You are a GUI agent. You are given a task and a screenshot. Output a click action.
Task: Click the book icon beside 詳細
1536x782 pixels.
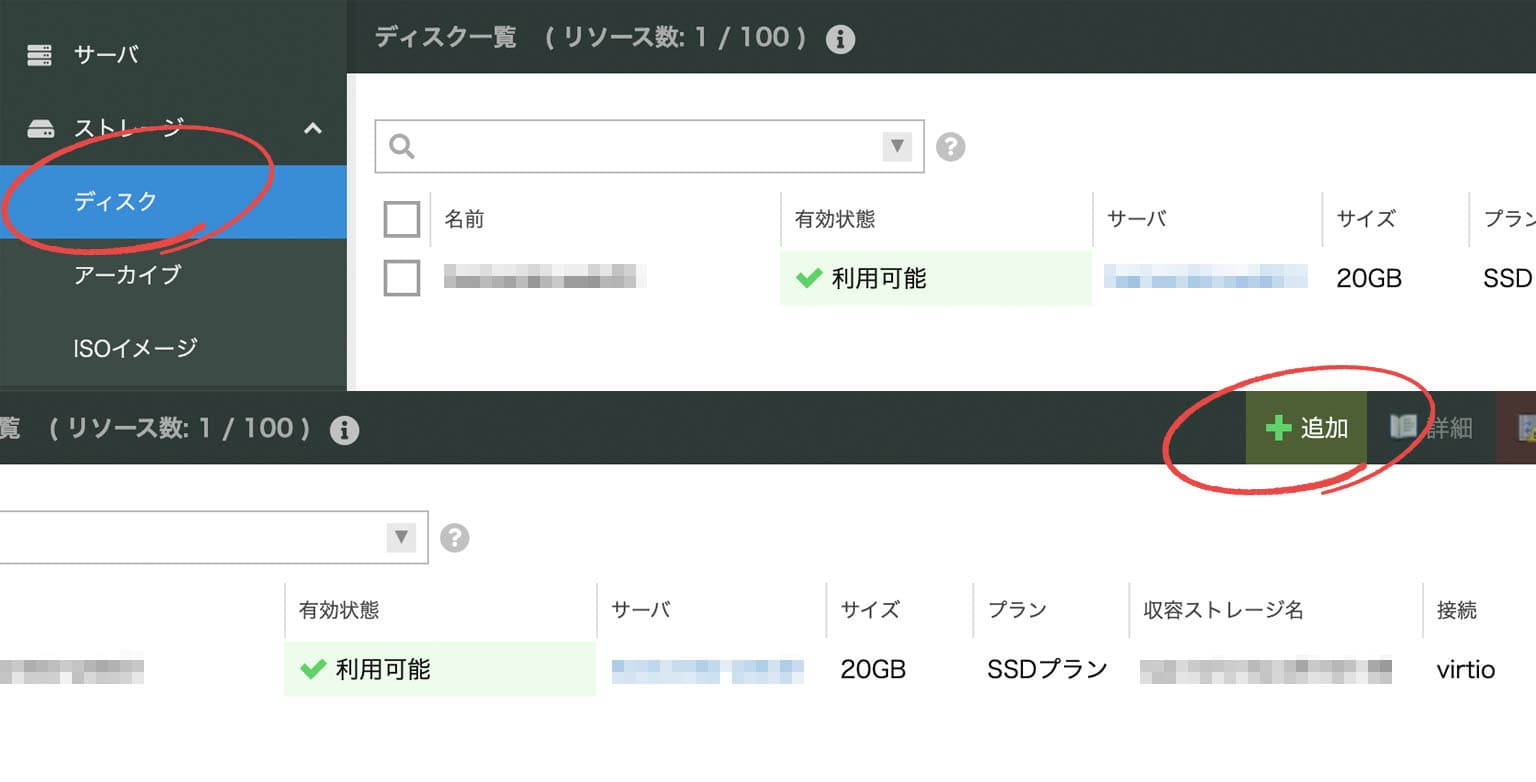(1403, 427)
